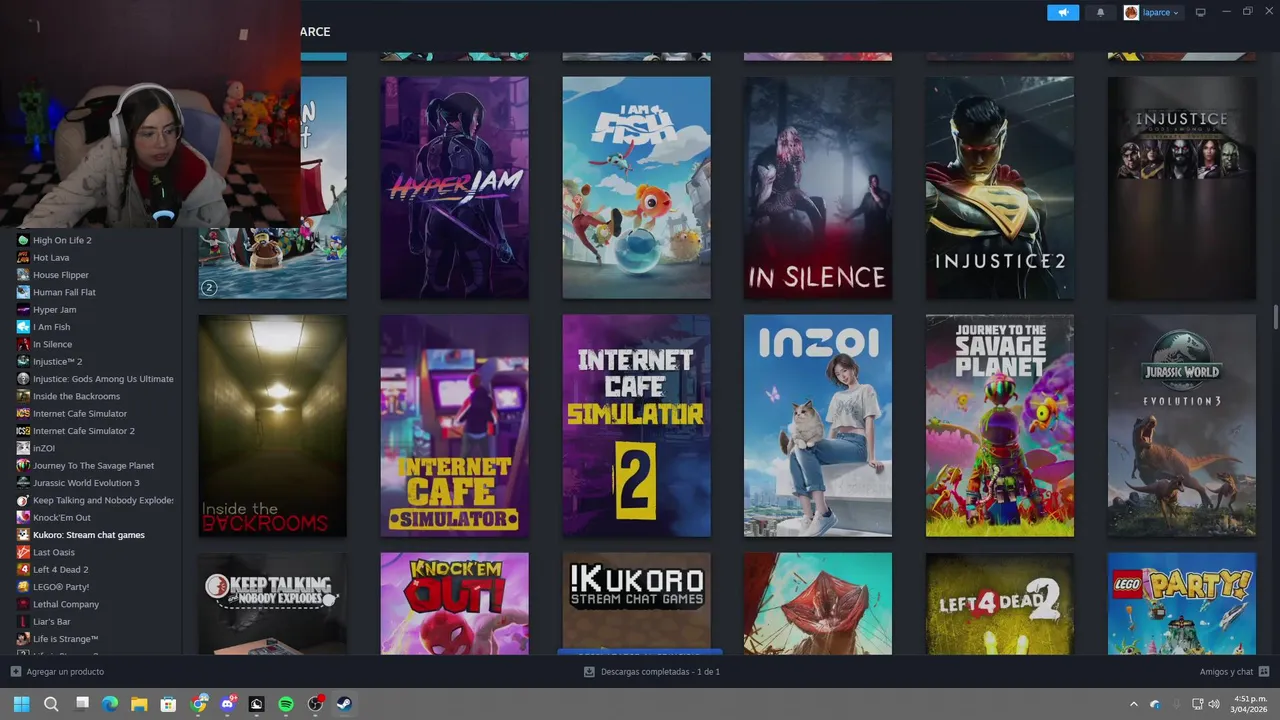Show hidden system tray icons chevron

point(1133,704)
